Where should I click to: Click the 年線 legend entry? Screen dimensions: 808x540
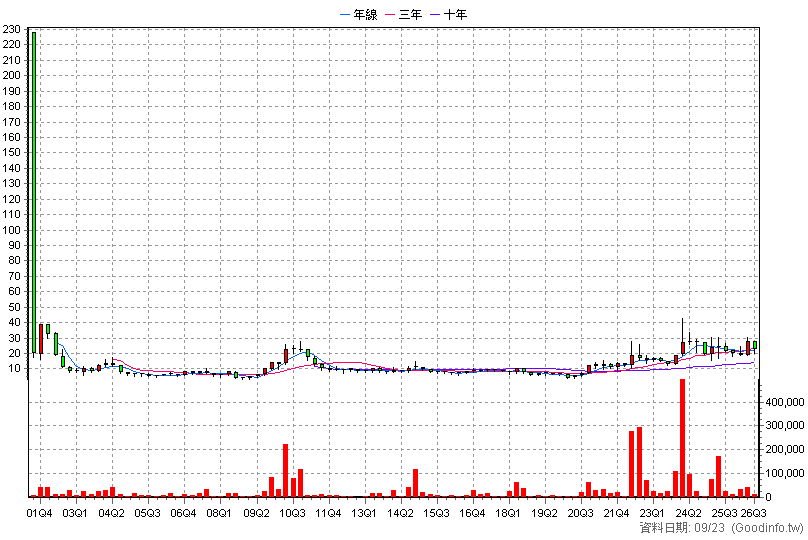click(359, 14)
